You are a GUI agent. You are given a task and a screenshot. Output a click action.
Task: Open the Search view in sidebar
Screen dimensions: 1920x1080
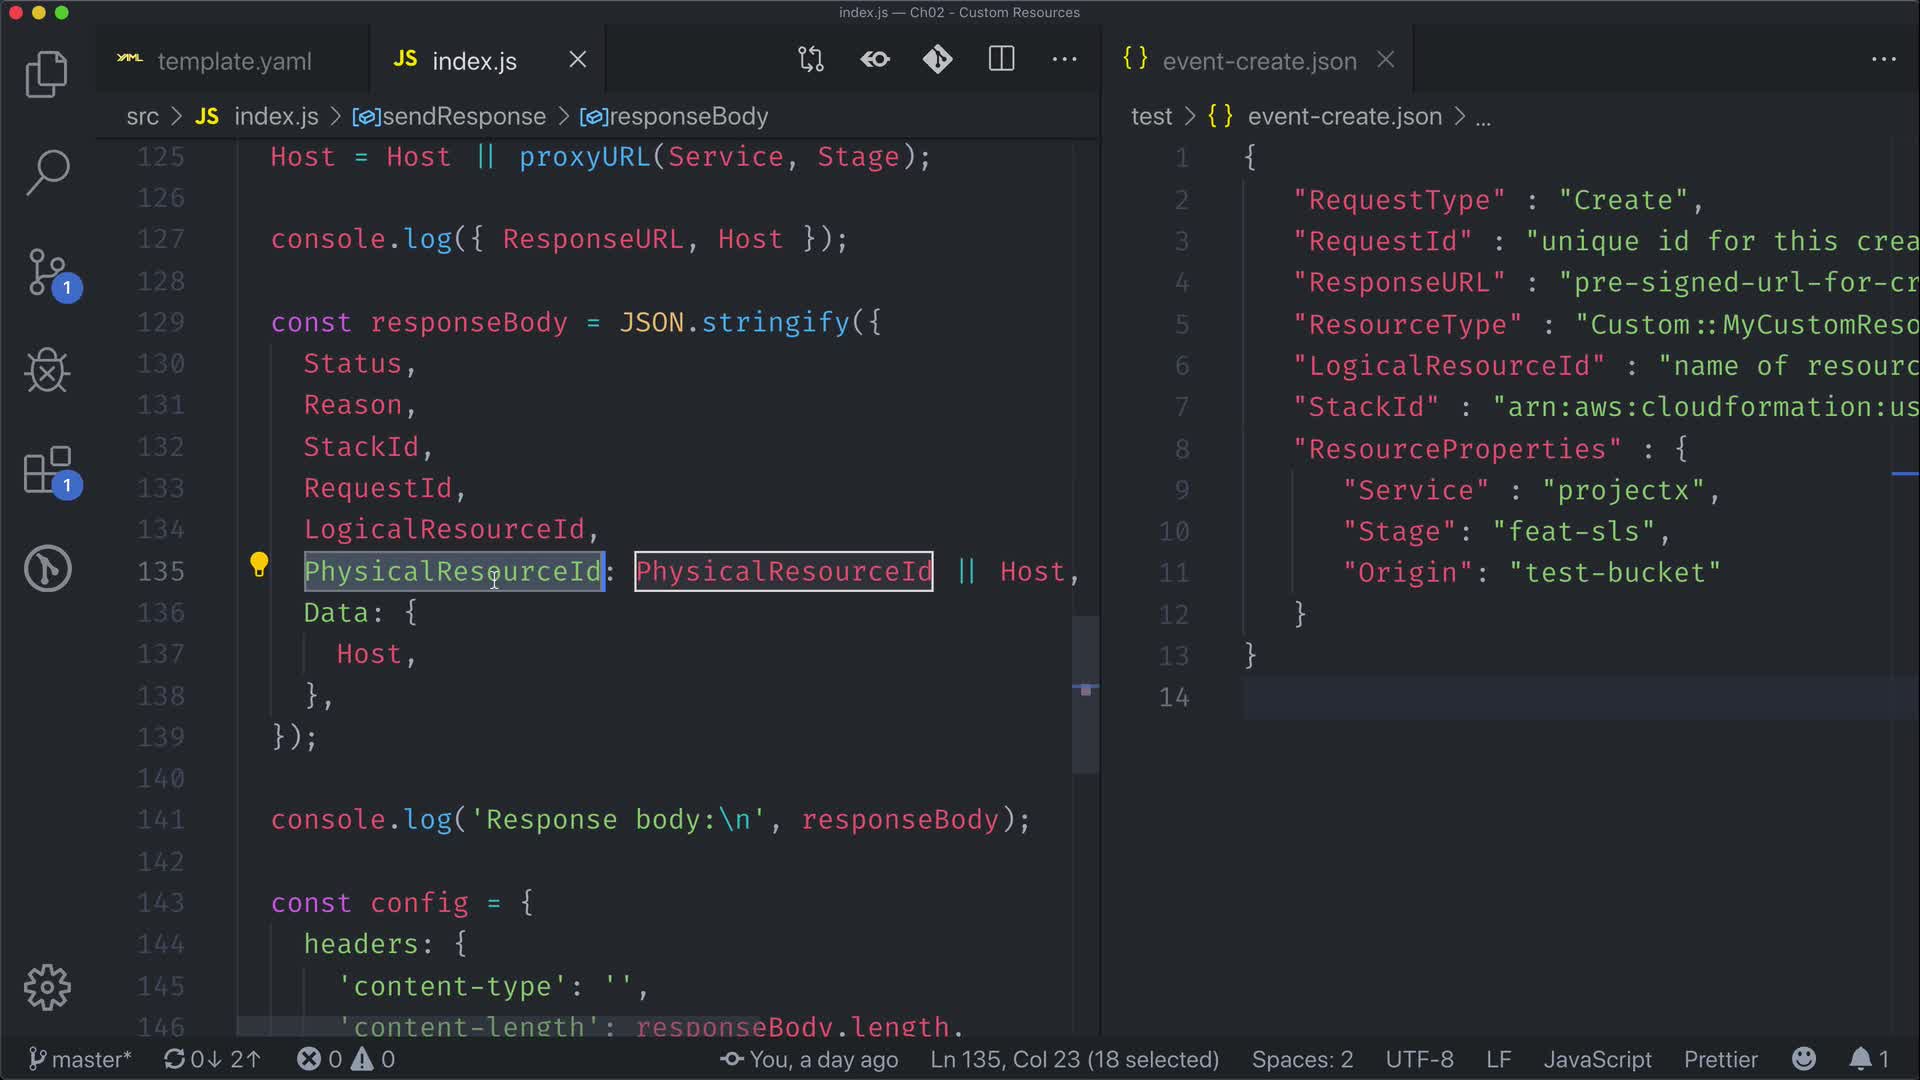coord(46,172)
